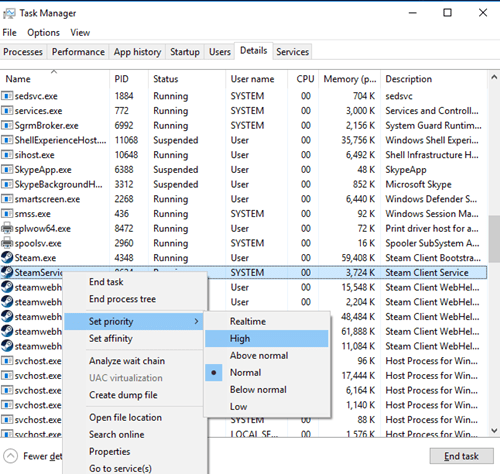
Task: Click End task button at bottom right
Action: point(461,456)
